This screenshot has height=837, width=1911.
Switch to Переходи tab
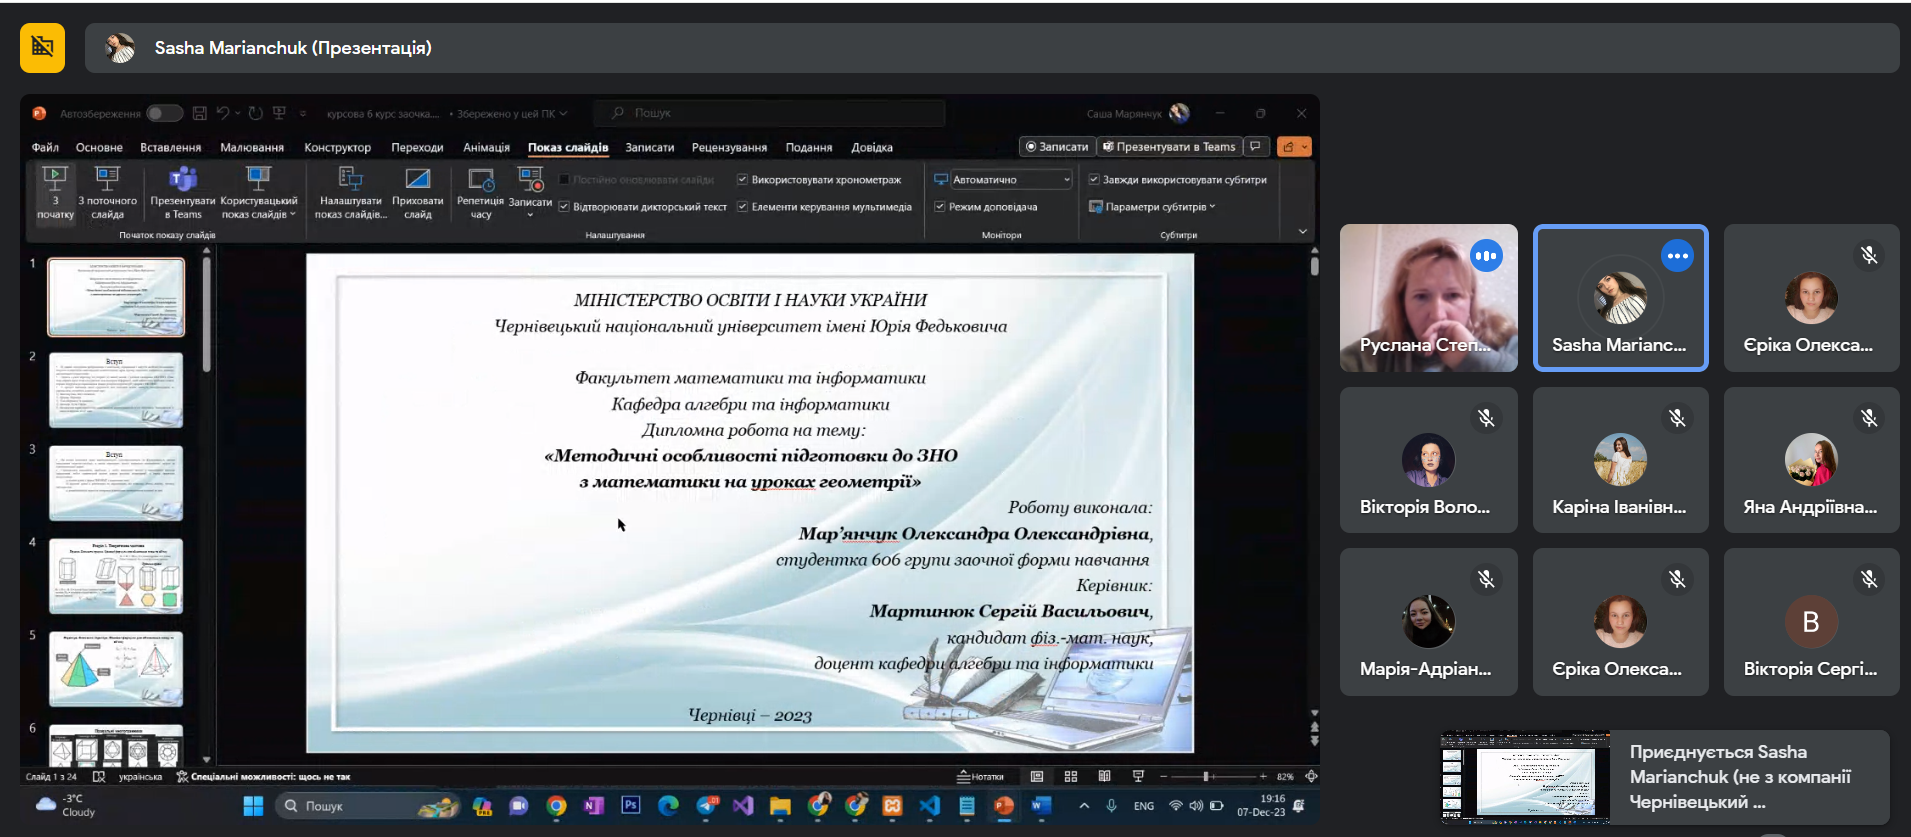click(x=417, y=147)
